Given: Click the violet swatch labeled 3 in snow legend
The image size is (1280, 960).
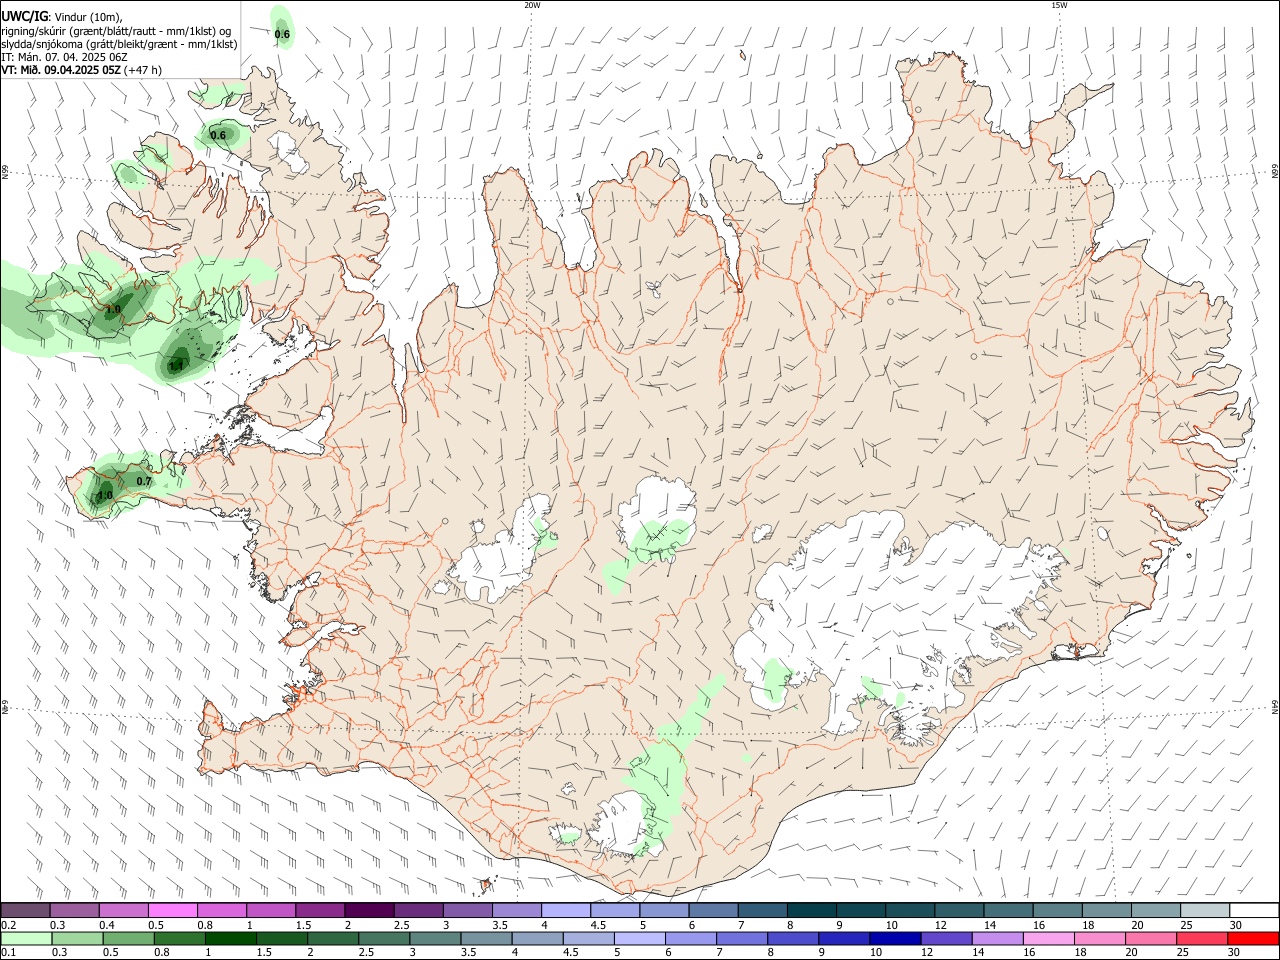Looking at the screenshot, I should click(x=467, y=910).
